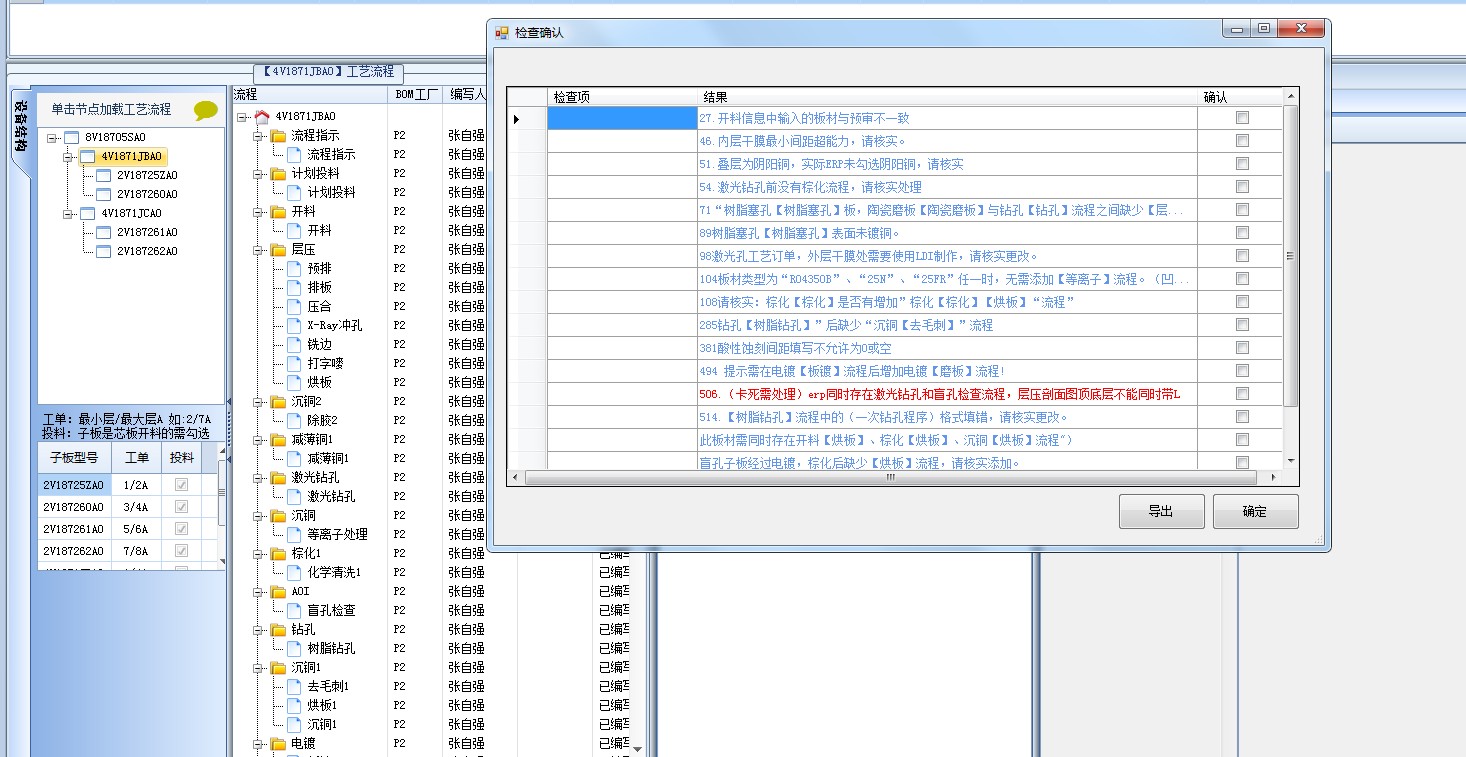Click the 子板型号 column header
This screenshot has width=1466, height=757.
point(74,457)
